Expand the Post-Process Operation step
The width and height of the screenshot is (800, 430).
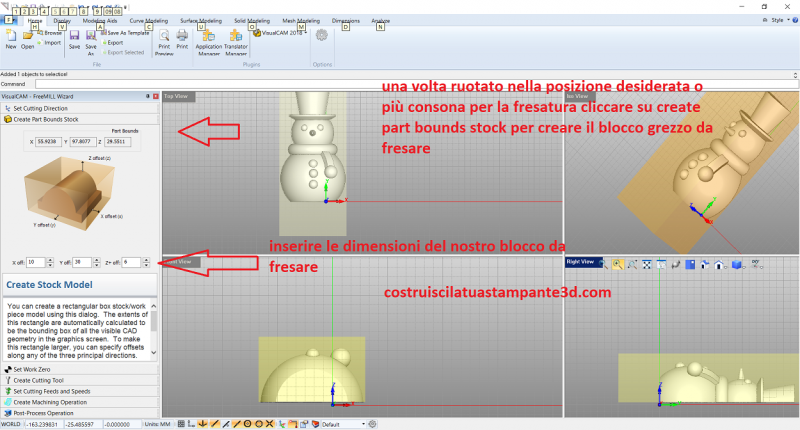click(80, 413)
